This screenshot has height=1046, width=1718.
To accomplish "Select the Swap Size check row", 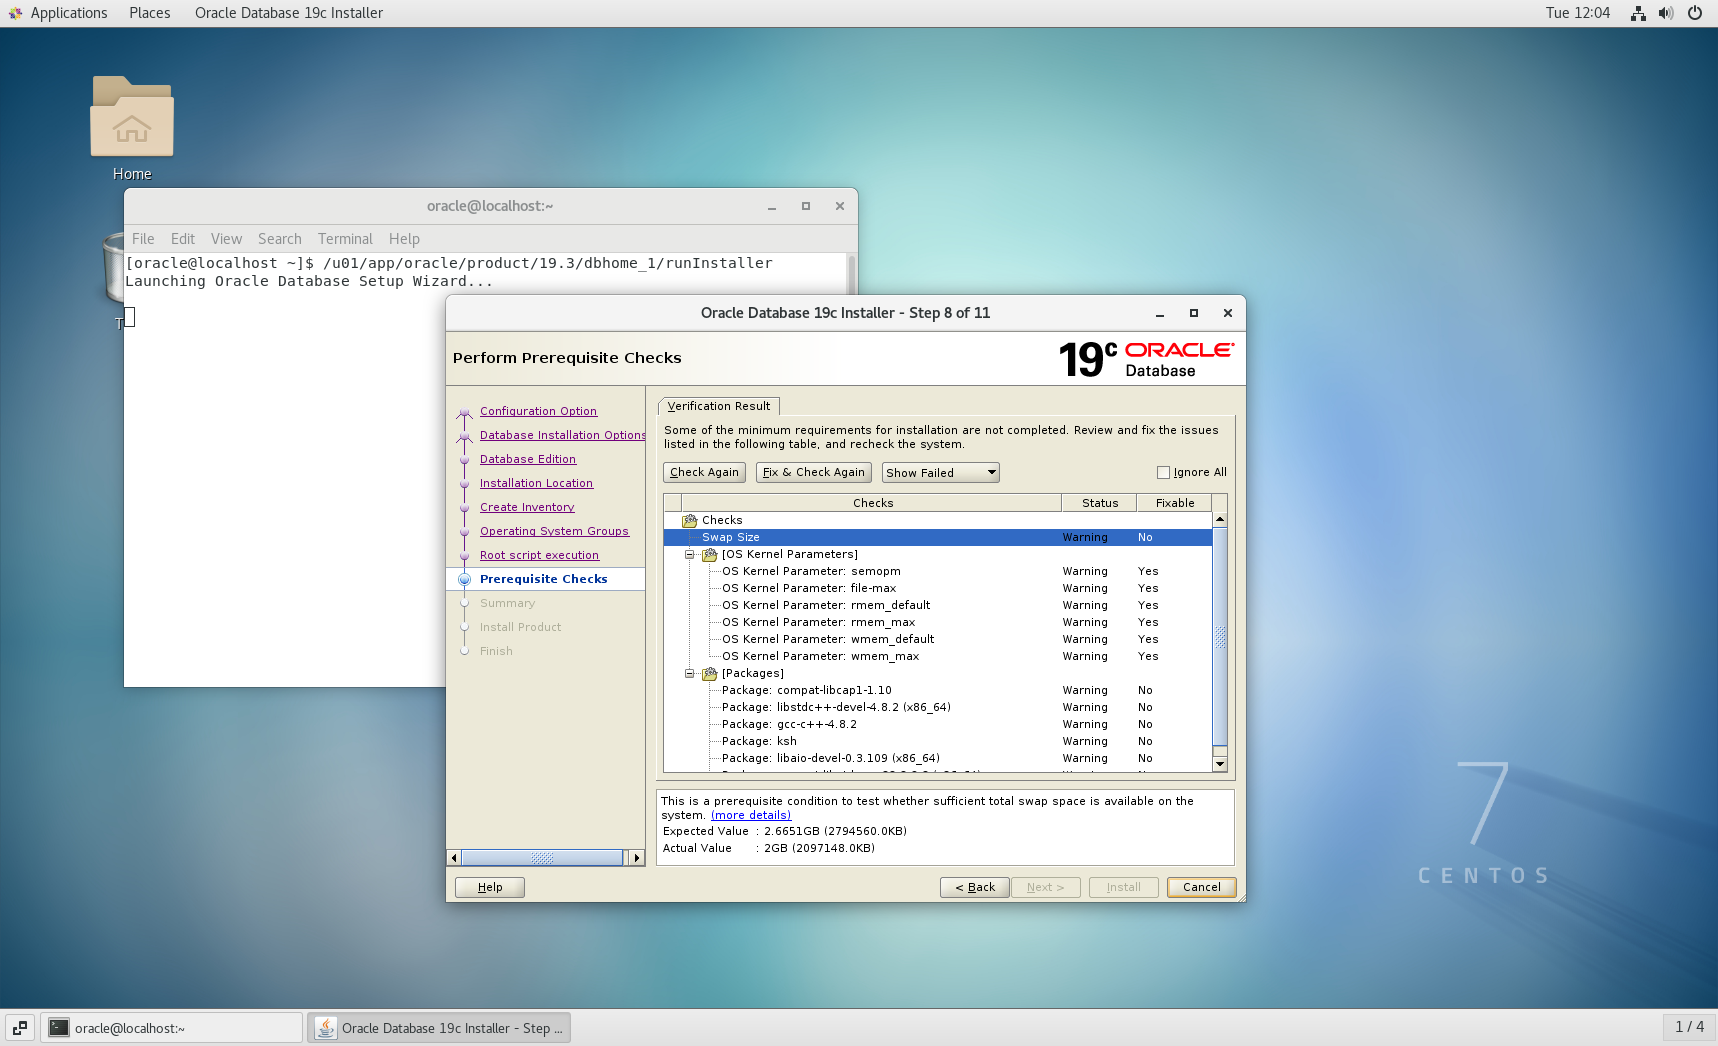I will point(938,537).
